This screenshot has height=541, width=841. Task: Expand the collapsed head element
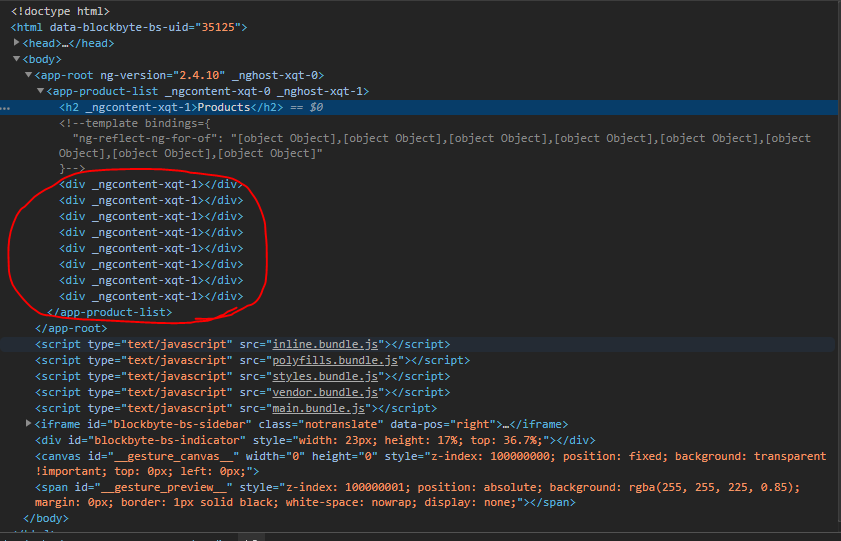(17, 42)
